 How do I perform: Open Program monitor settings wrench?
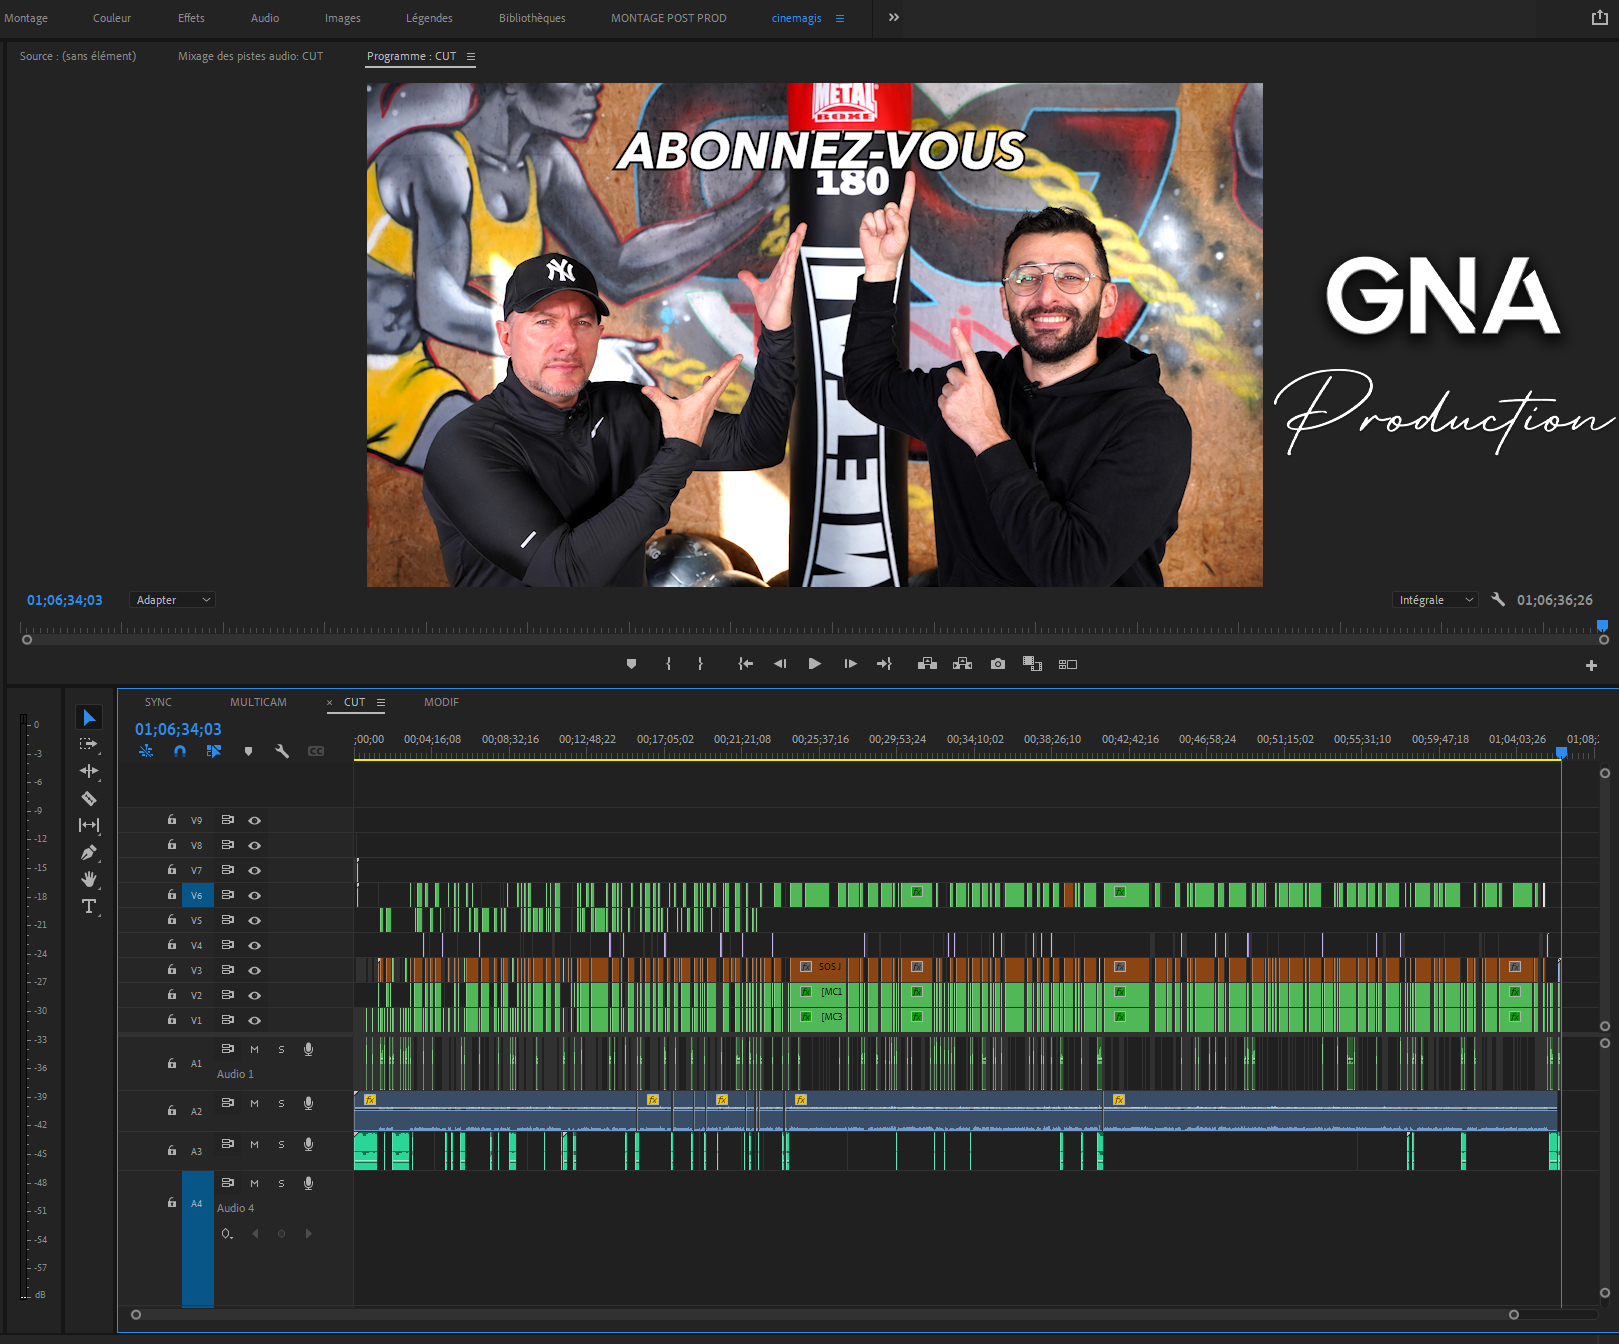[1498, 600]
